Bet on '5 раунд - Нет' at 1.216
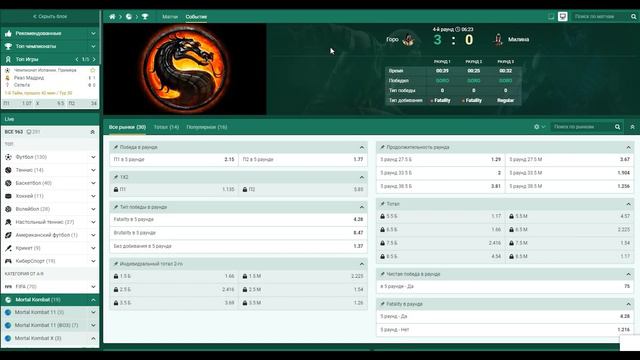 click(505, 330)
